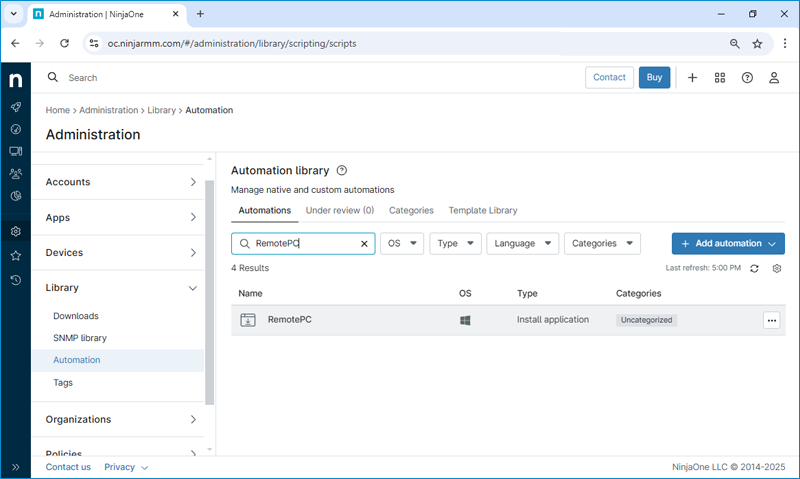
Task: Clear the RemotePC search text
Action: tap(364, 243)
